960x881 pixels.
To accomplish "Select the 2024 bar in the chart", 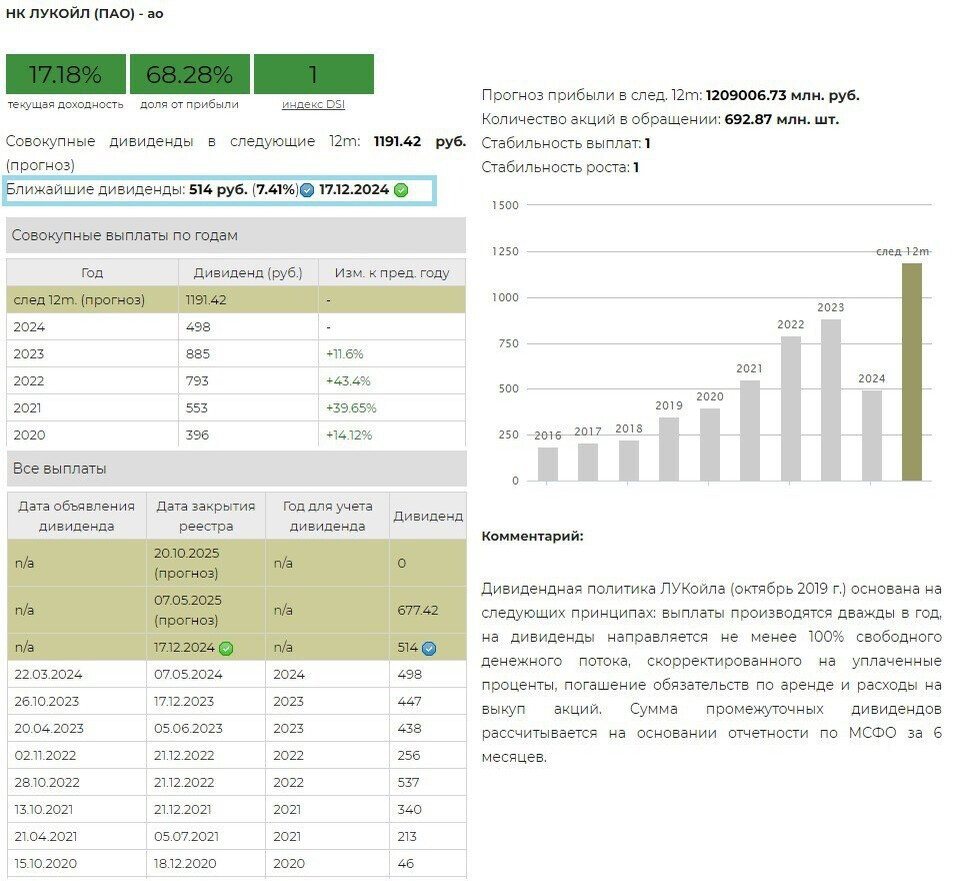I will click(871, 435).
